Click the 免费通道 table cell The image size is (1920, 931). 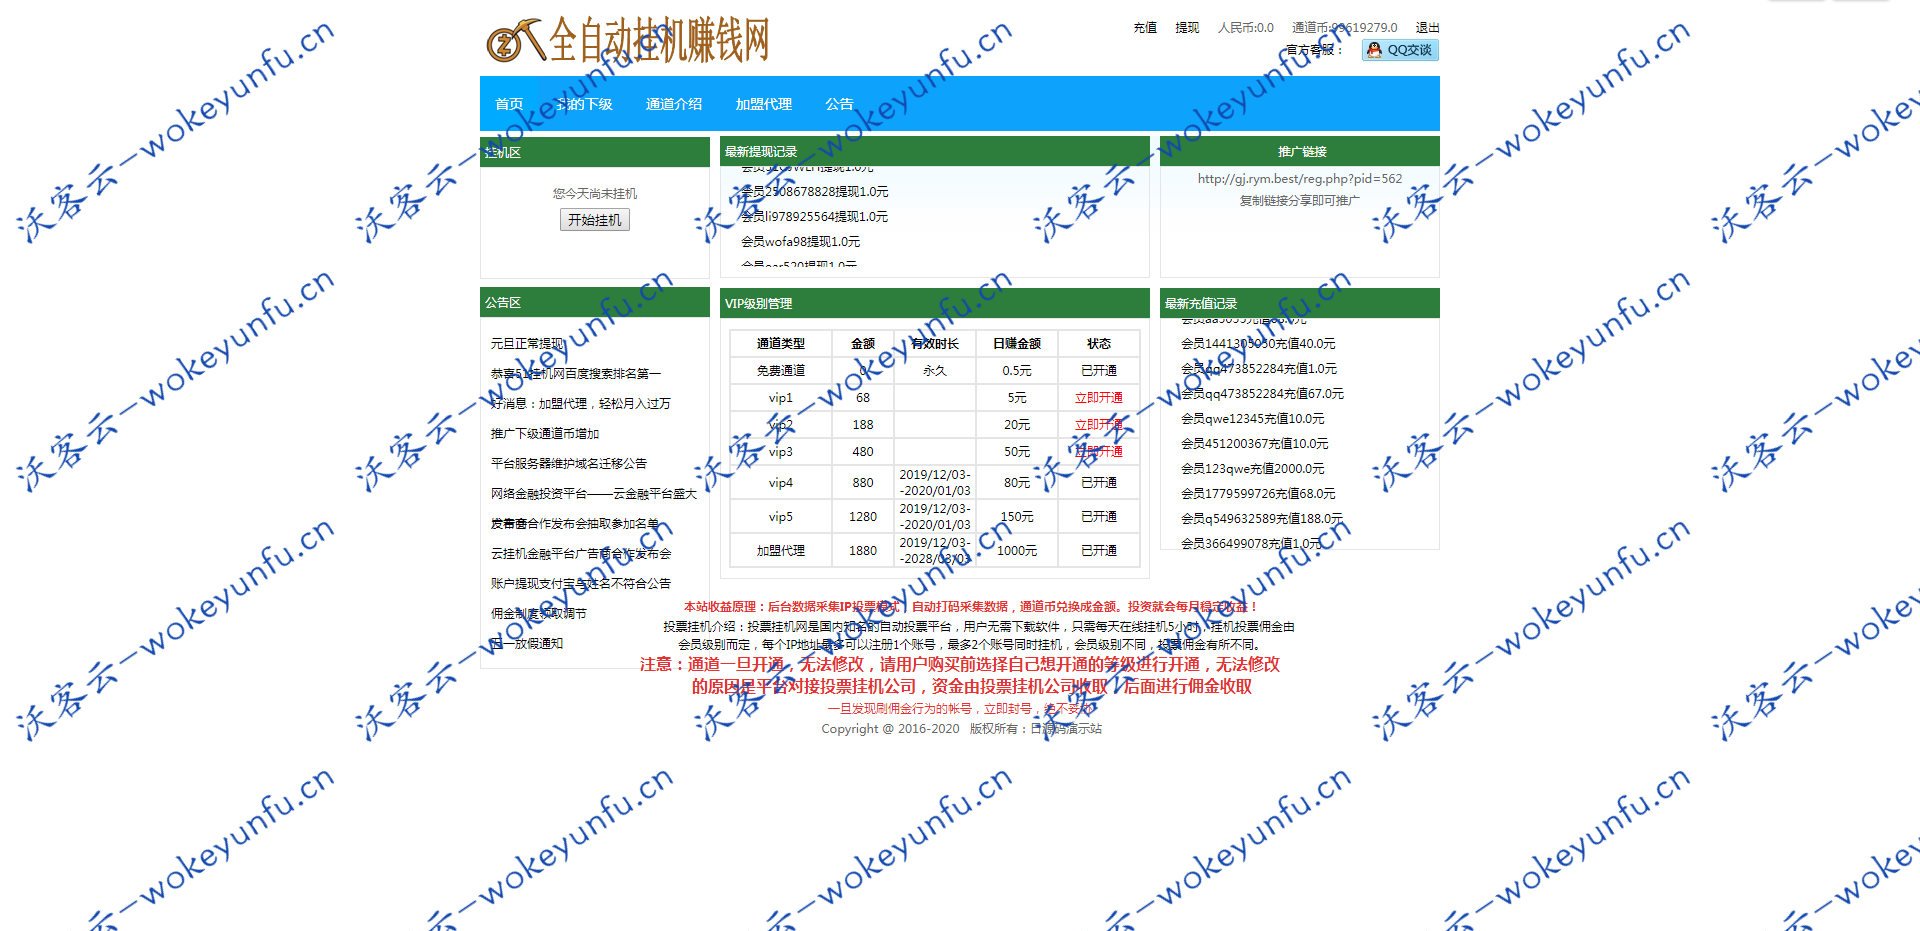pos(781,371)
